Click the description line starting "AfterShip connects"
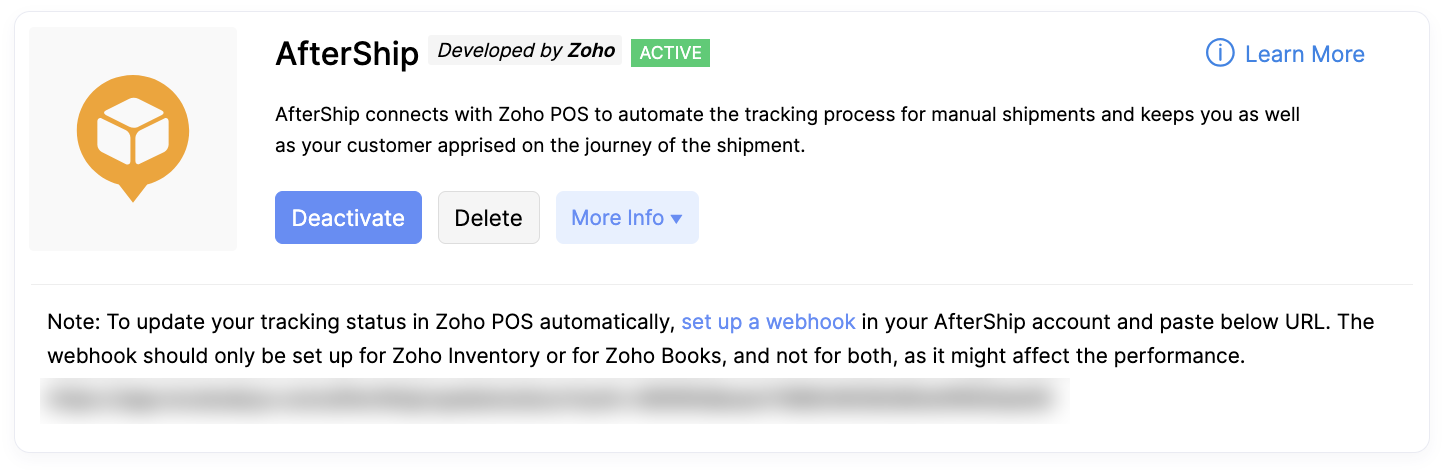The width and height of the screenshot is (1446, 470). click(786, 114)
